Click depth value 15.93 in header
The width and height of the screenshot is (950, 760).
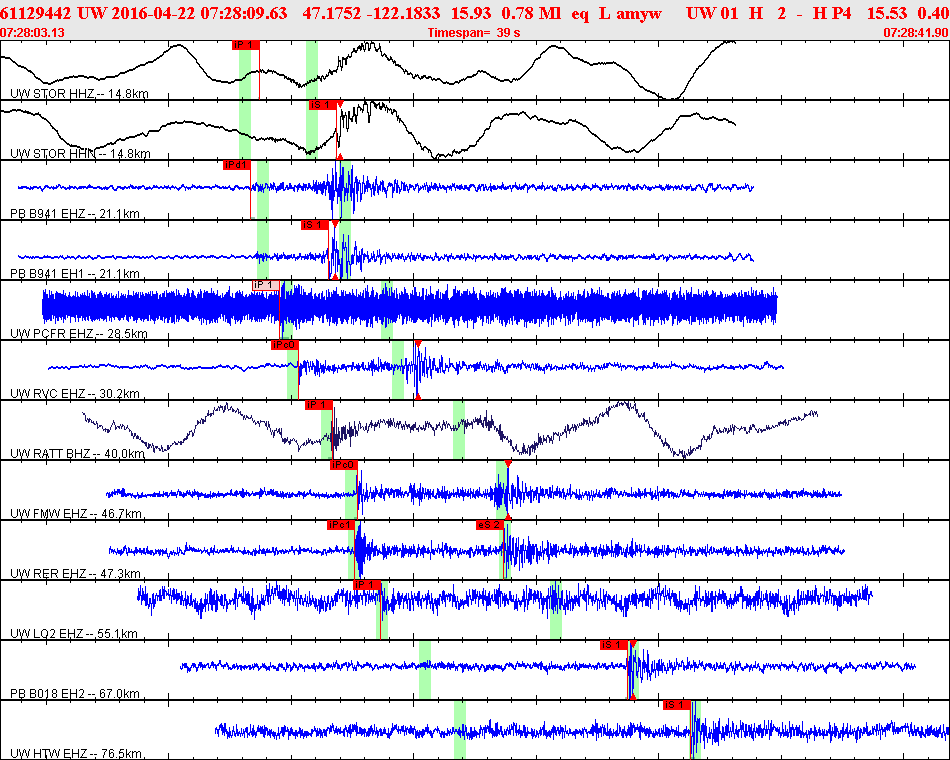coord(471,13)
